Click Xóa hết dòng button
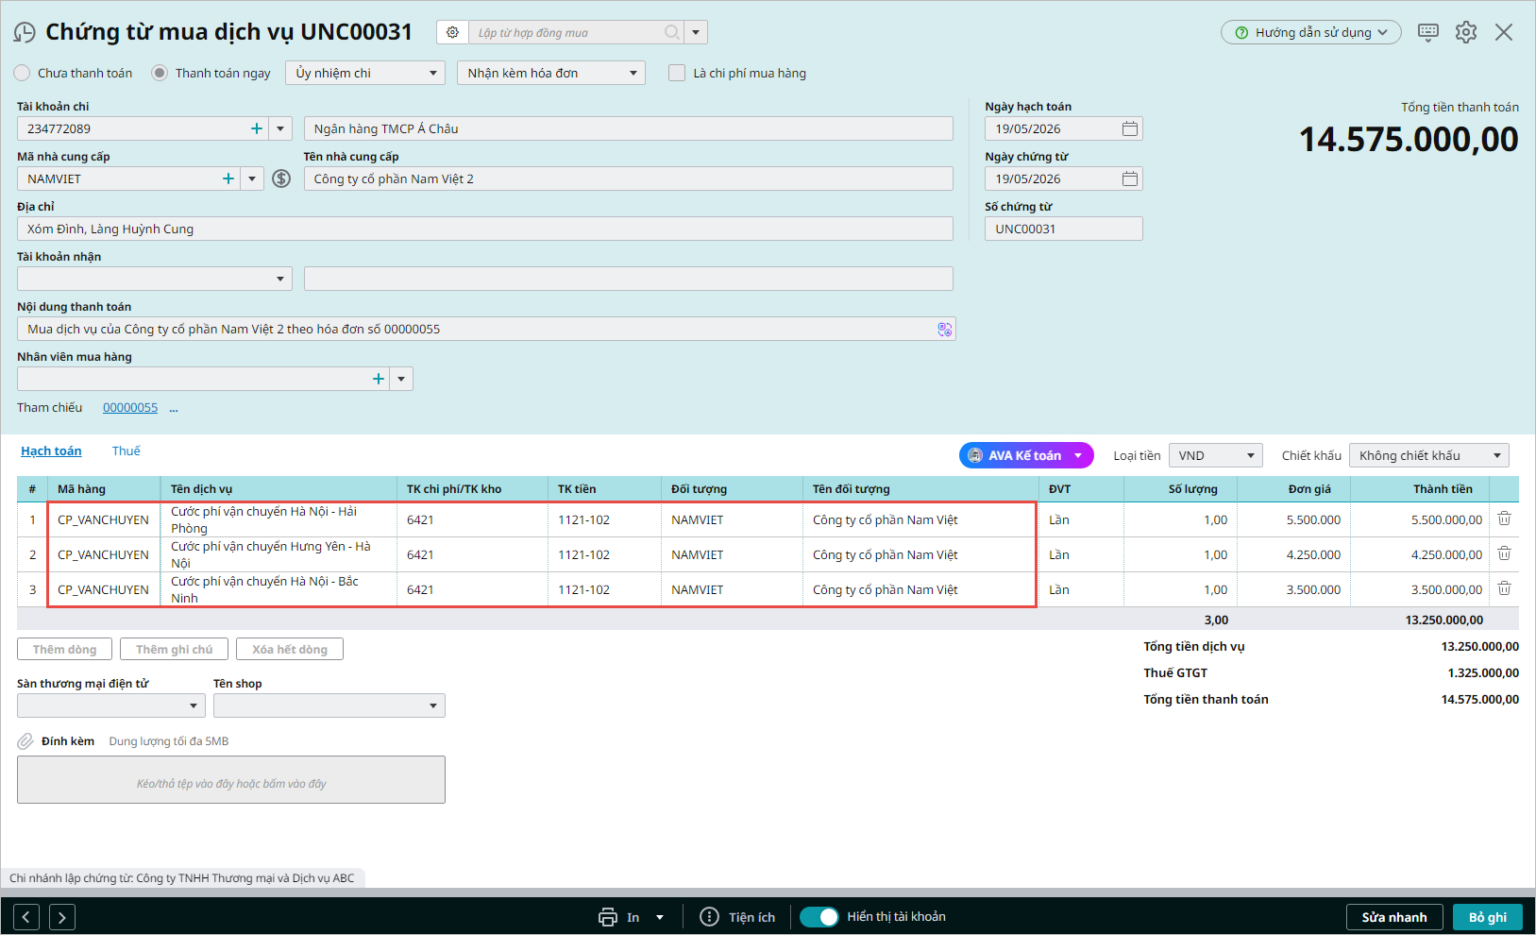The image size is (1536, 935). [x=290, y=649]
